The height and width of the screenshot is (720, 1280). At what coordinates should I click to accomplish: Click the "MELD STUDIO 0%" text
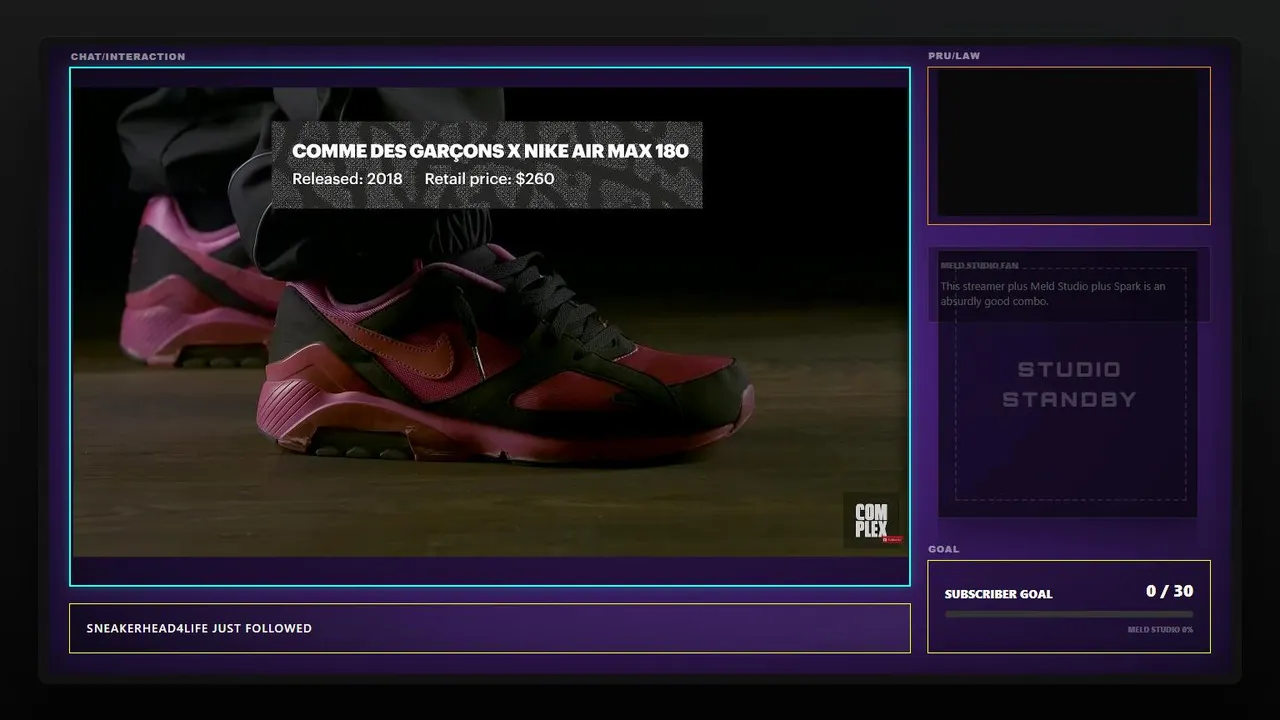tap(1160, 630)
